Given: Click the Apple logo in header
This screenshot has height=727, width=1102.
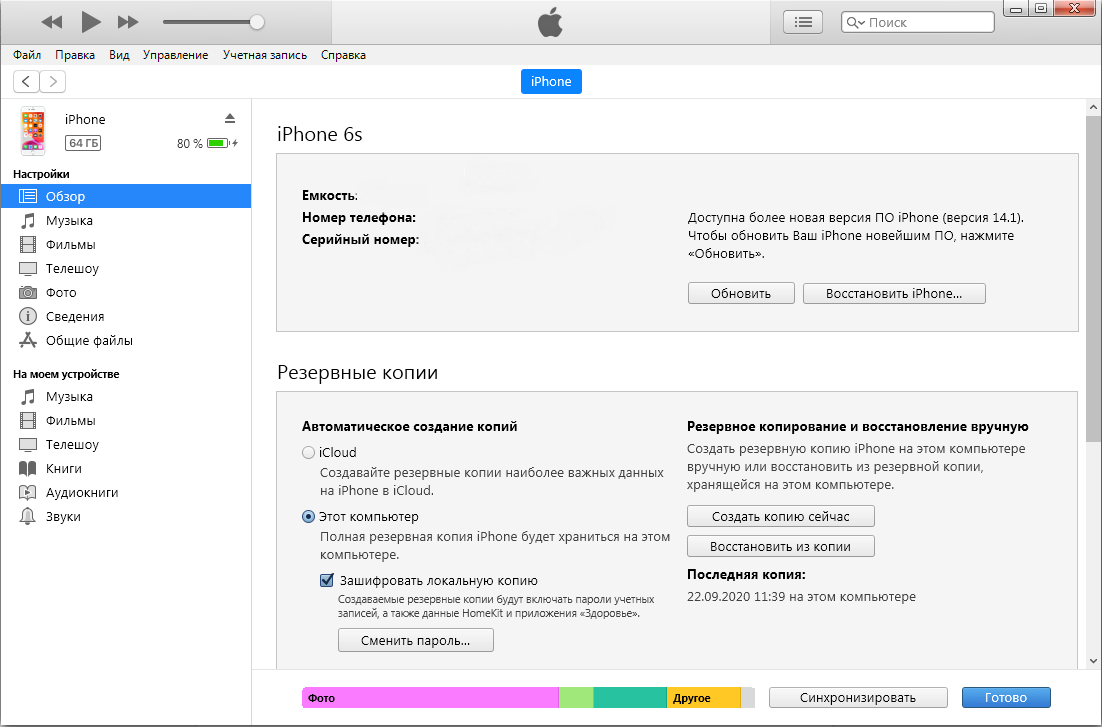Looking at the screenshot, I should point(550,22).
